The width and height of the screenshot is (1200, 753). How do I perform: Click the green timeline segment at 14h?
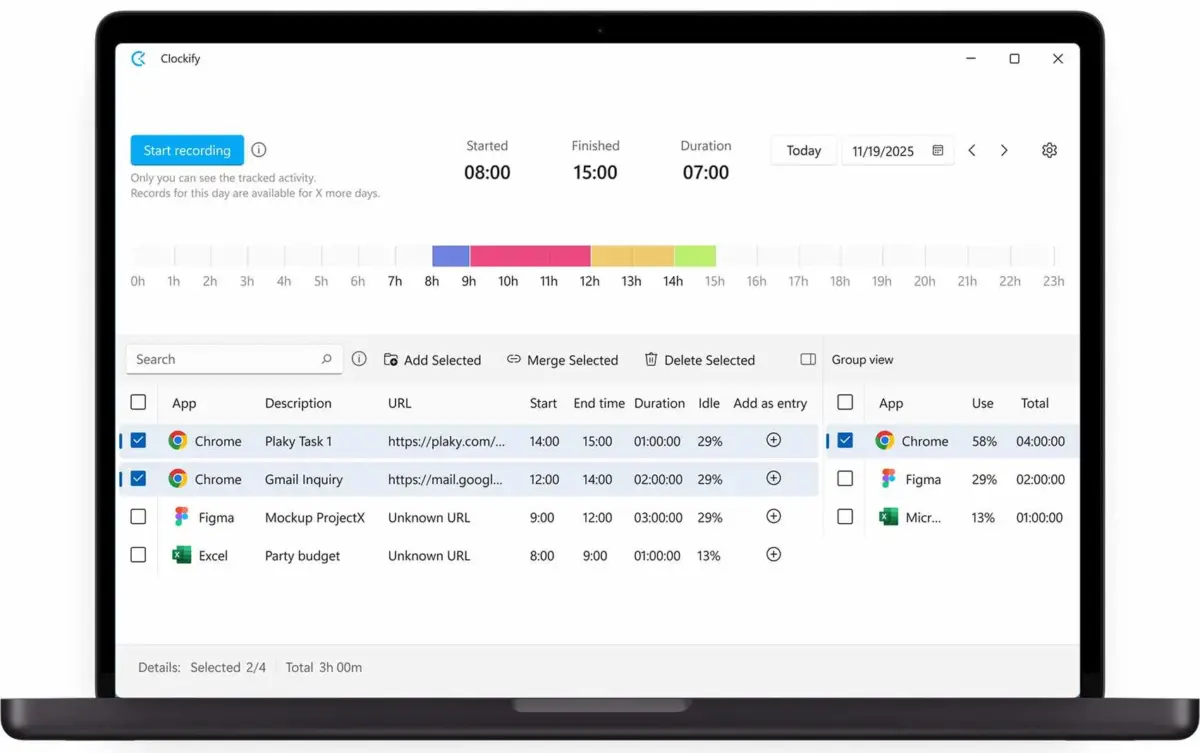point(695,256)
